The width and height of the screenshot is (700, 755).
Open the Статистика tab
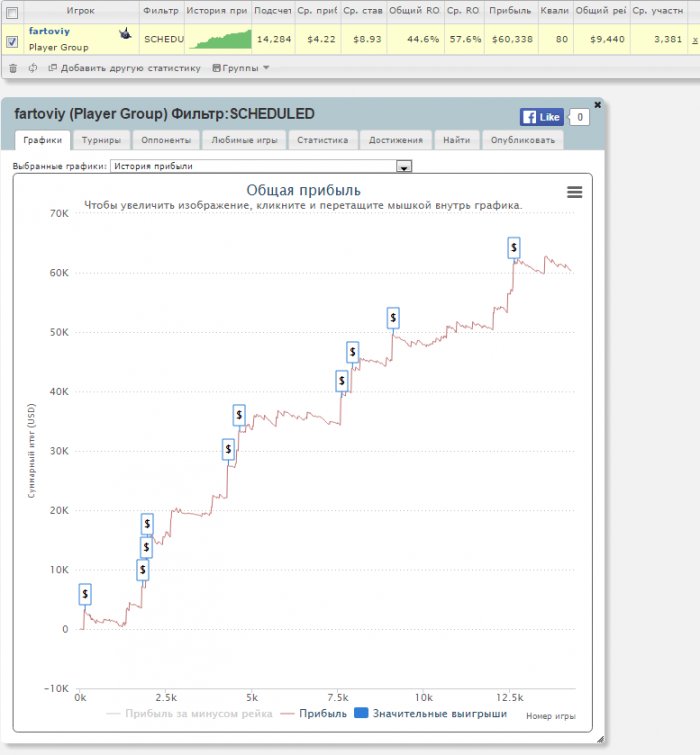pyautogui.click(x=322, y=141)
